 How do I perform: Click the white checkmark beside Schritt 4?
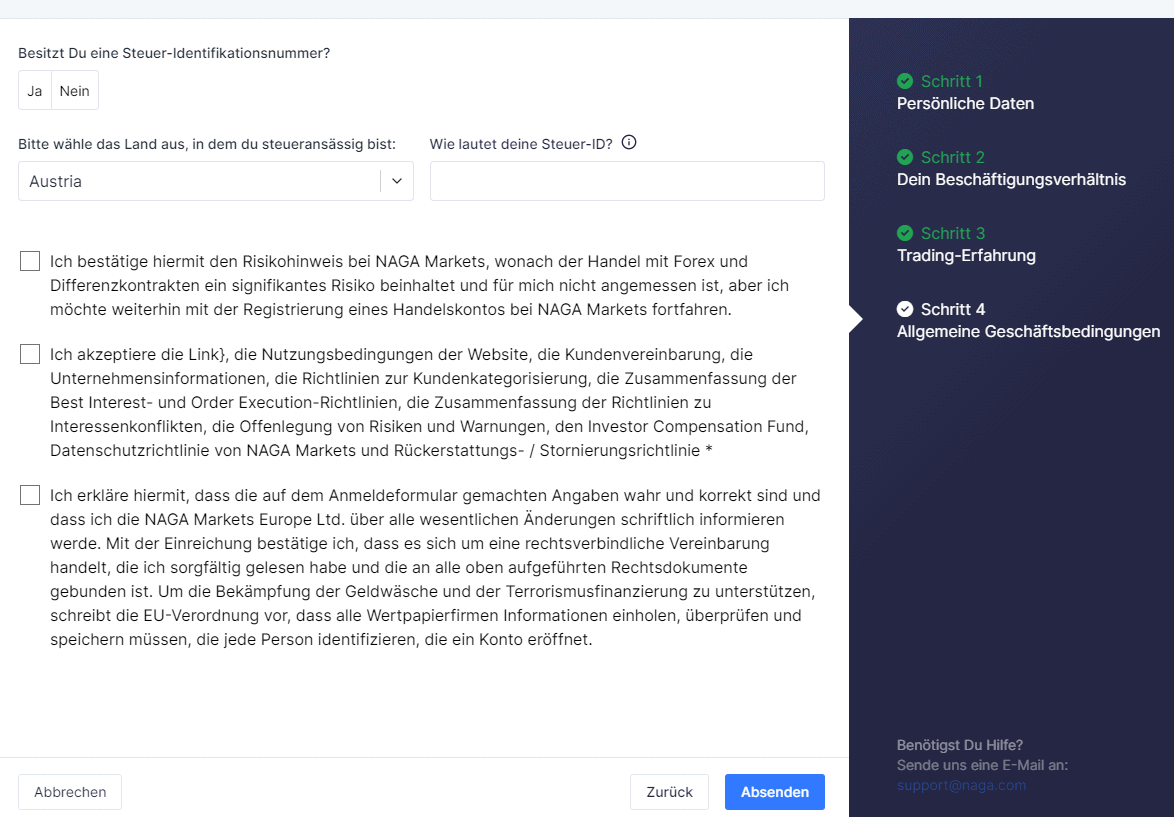[905, 309]
